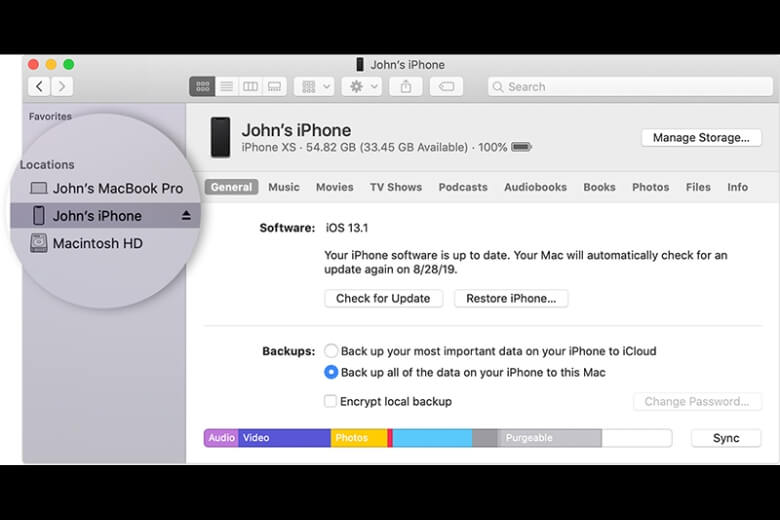Switch to the Books tab
780x520 pixels.
[x=599, y=187]
